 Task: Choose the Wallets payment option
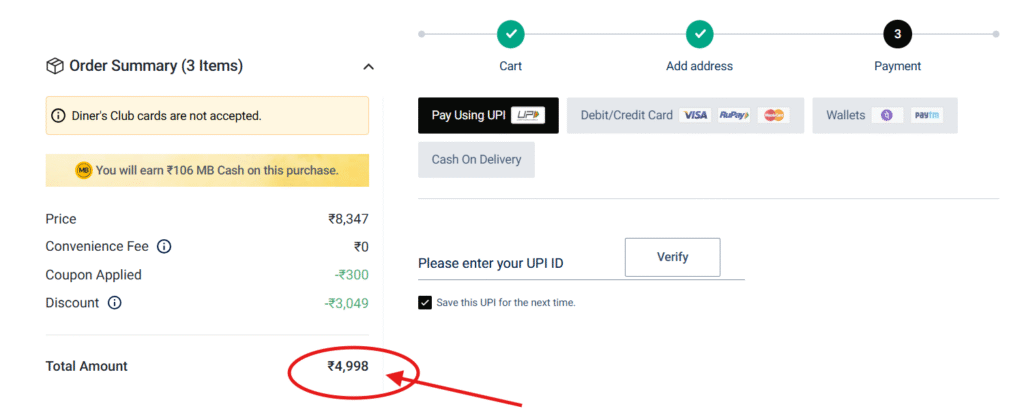[885, 116]
